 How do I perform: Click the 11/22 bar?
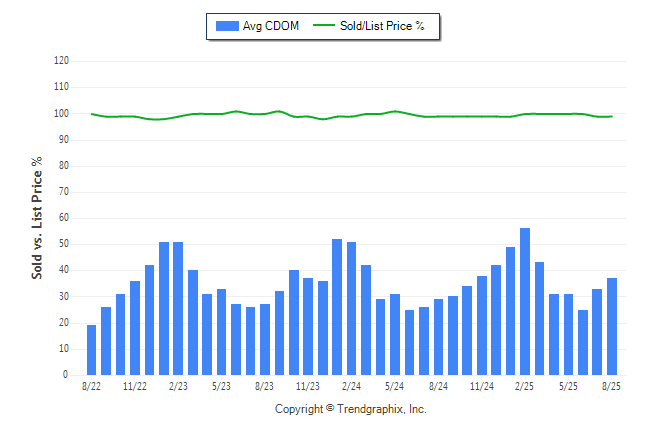[x=135, y=328]
